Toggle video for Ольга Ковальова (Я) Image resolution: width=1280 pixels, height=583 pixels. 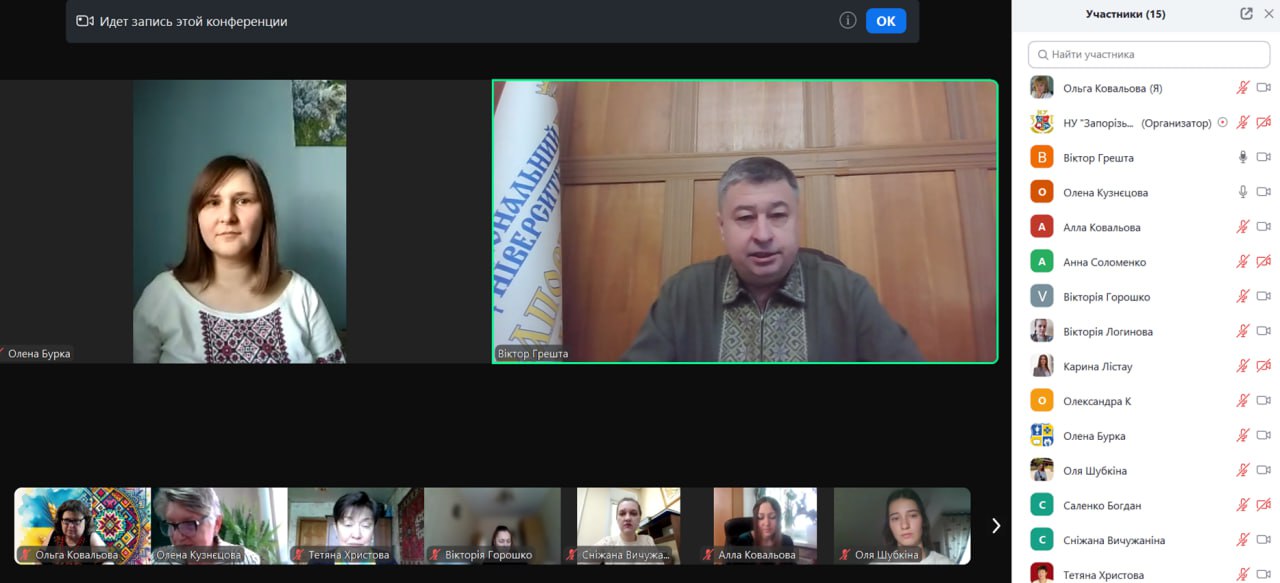pos(1263,88)
